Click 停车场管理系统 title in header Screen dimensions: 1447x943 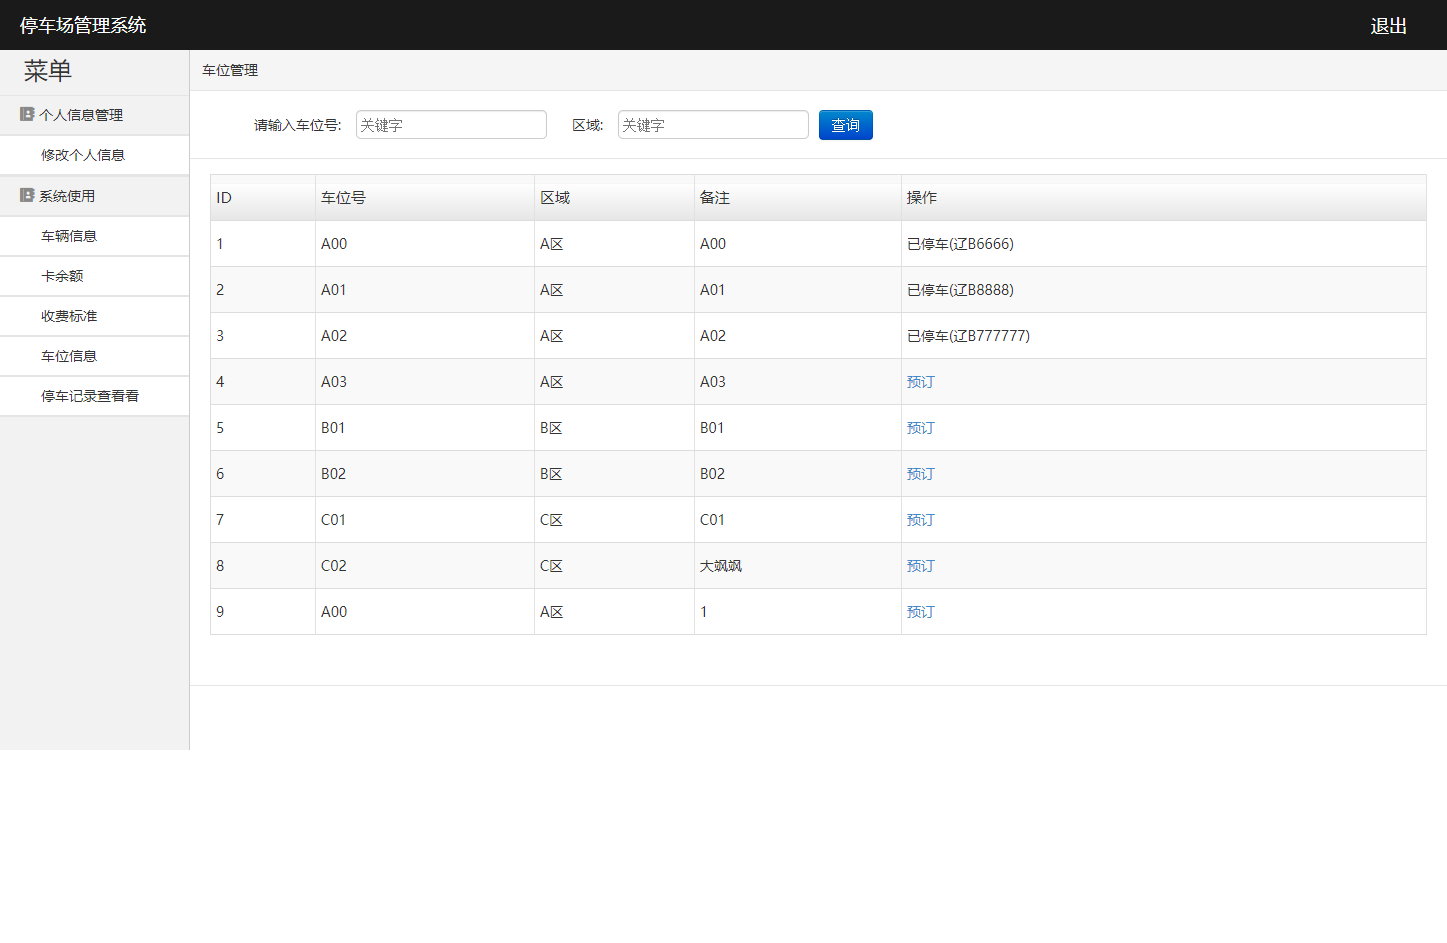pos(83,25)
